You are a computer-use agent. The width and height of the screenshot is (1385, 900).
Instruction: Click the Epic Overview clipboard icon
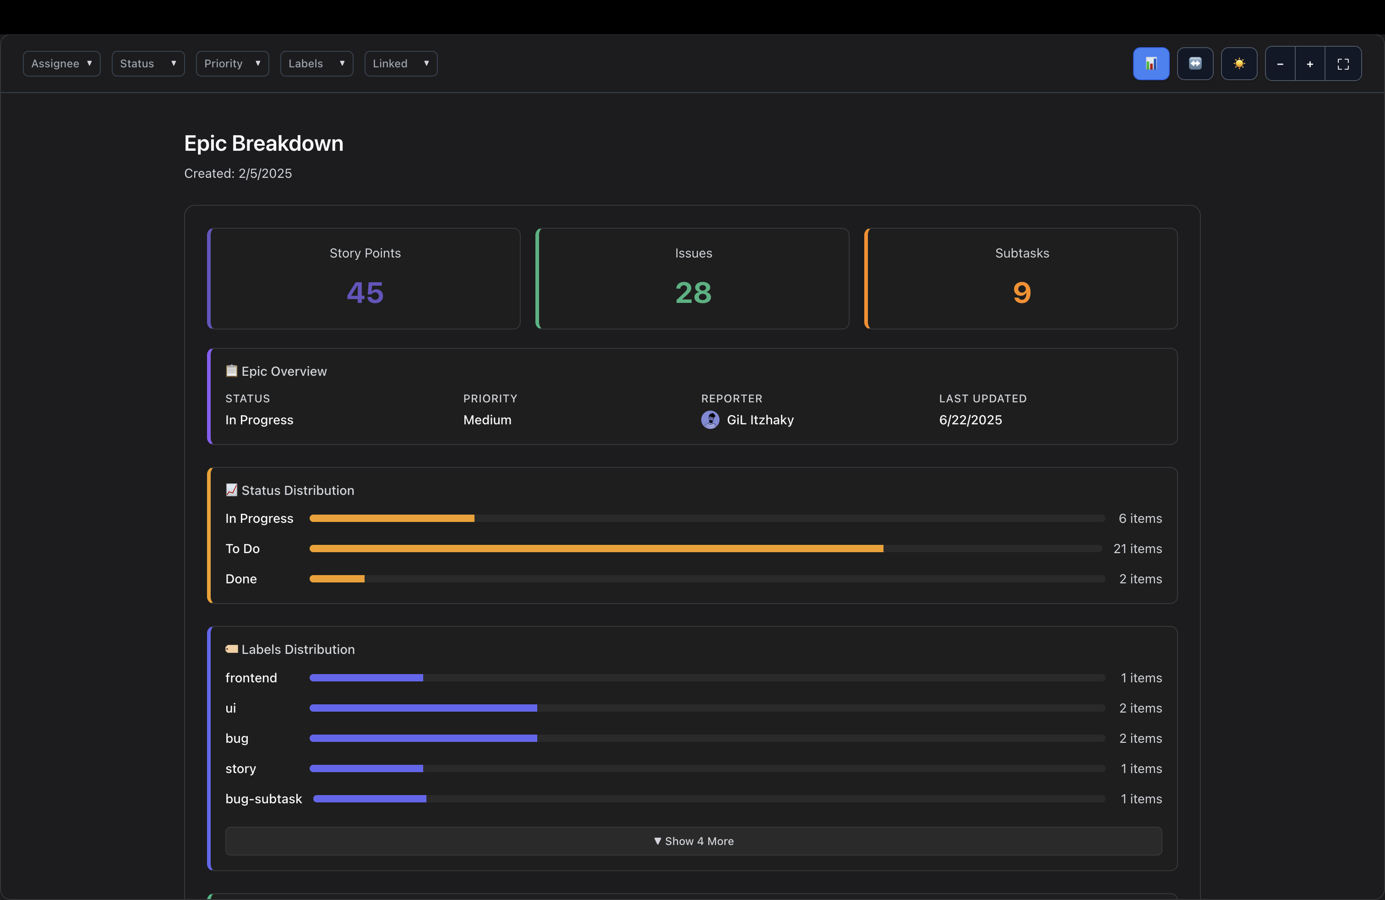pos(231,371)
